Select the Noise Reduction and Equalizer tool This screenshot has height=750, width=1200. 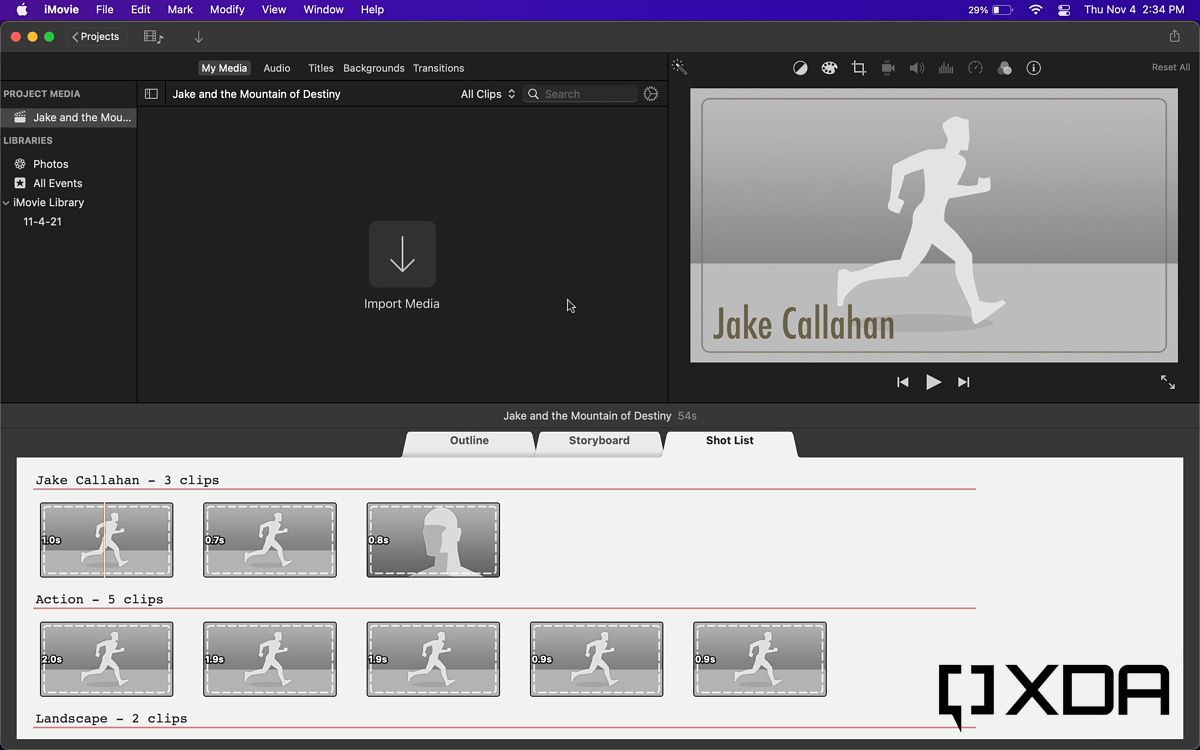(x=946, y=67)
